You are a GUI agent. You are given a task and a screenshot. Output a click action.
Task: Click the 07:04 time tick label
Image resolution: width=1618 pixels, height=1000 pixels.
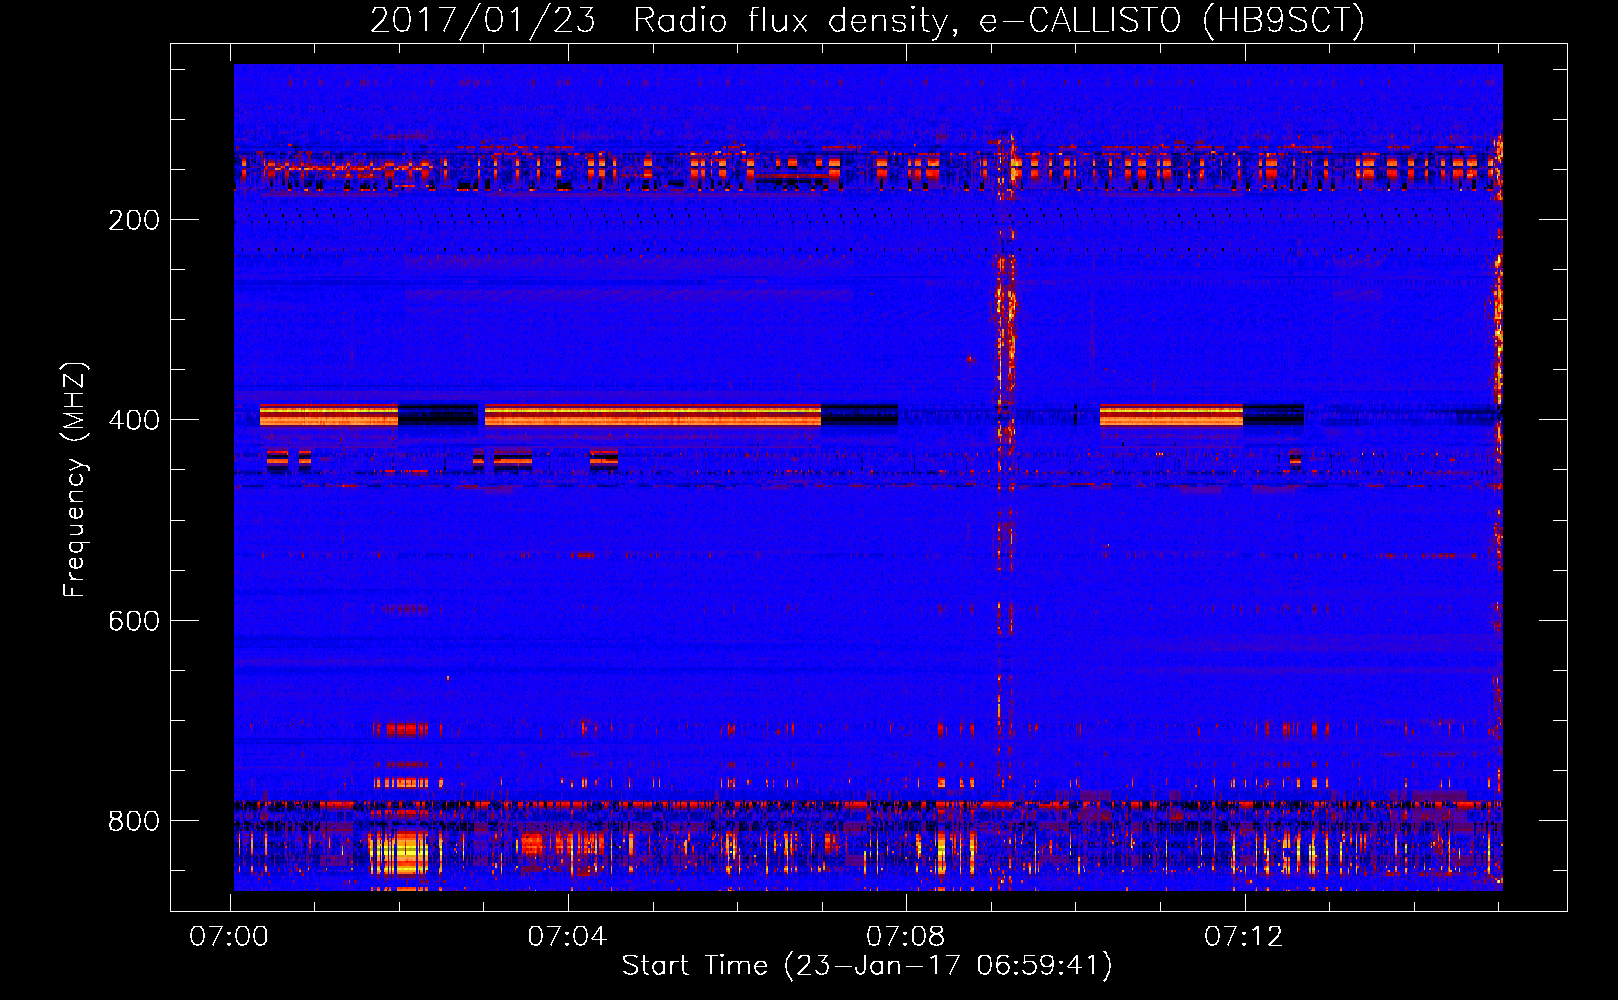pos(567,937)
